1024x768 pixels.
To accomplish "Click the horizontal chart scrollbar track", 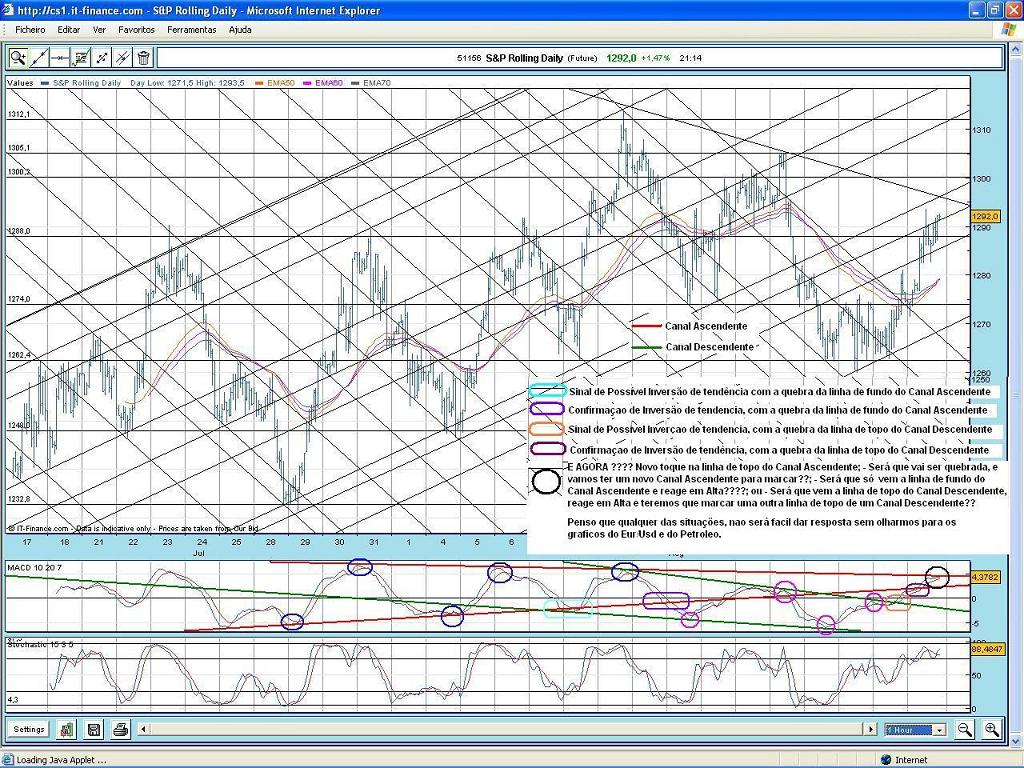I will (x=507, y=729).
